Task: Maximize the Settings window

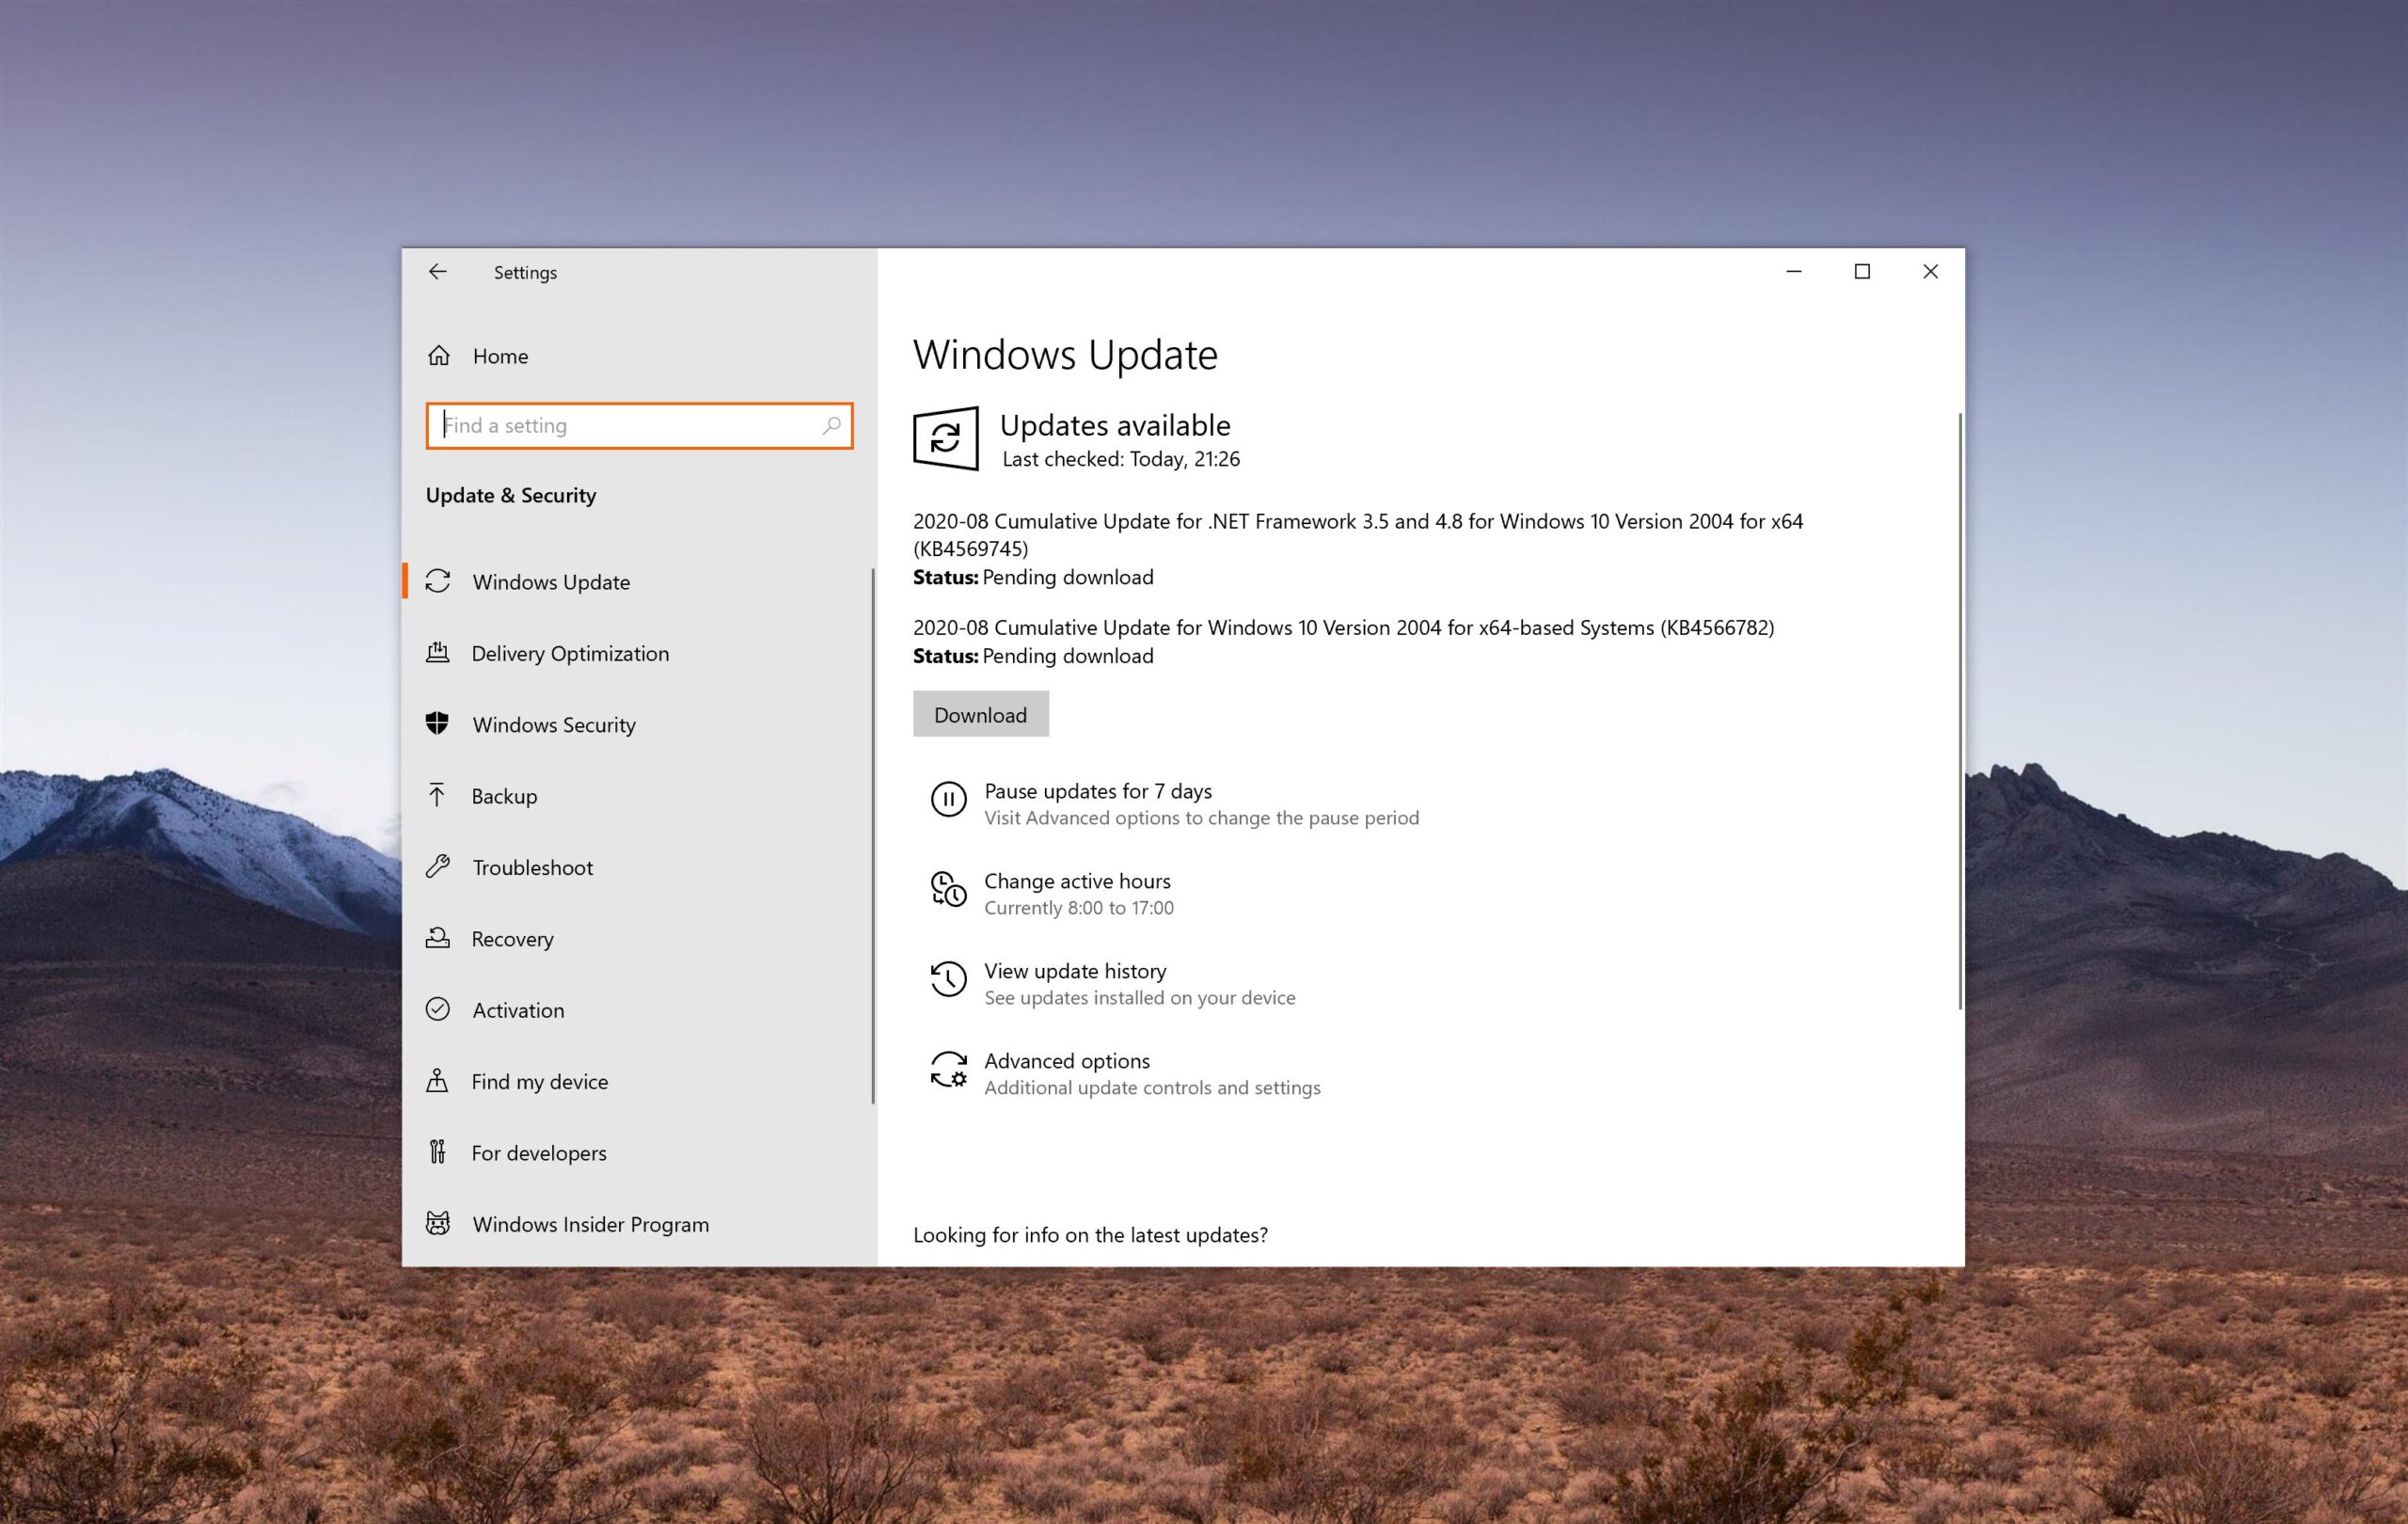Action: (1862, 272)
